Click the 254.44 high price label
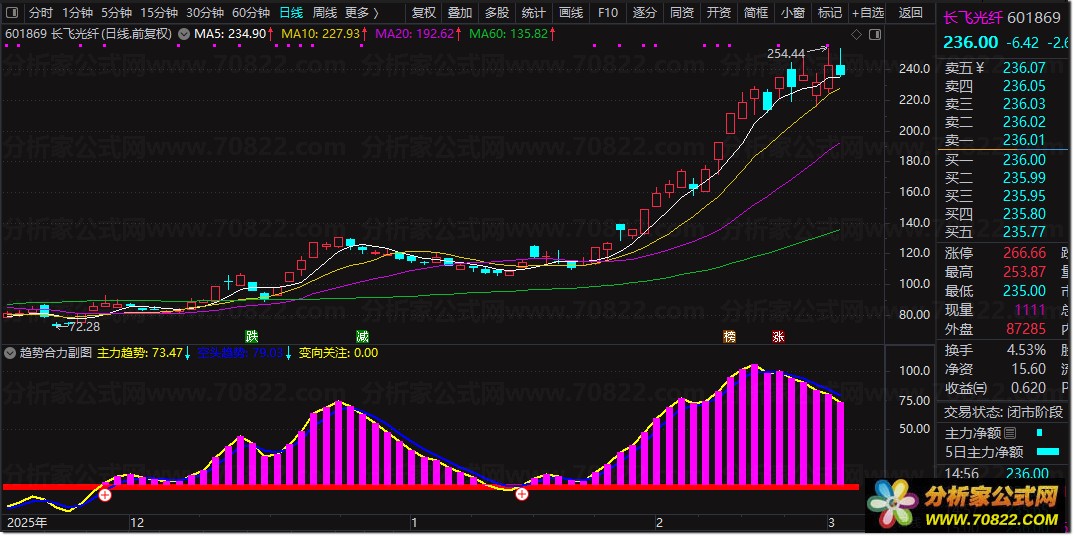The image size is (1075, 536). pos(786,53)
